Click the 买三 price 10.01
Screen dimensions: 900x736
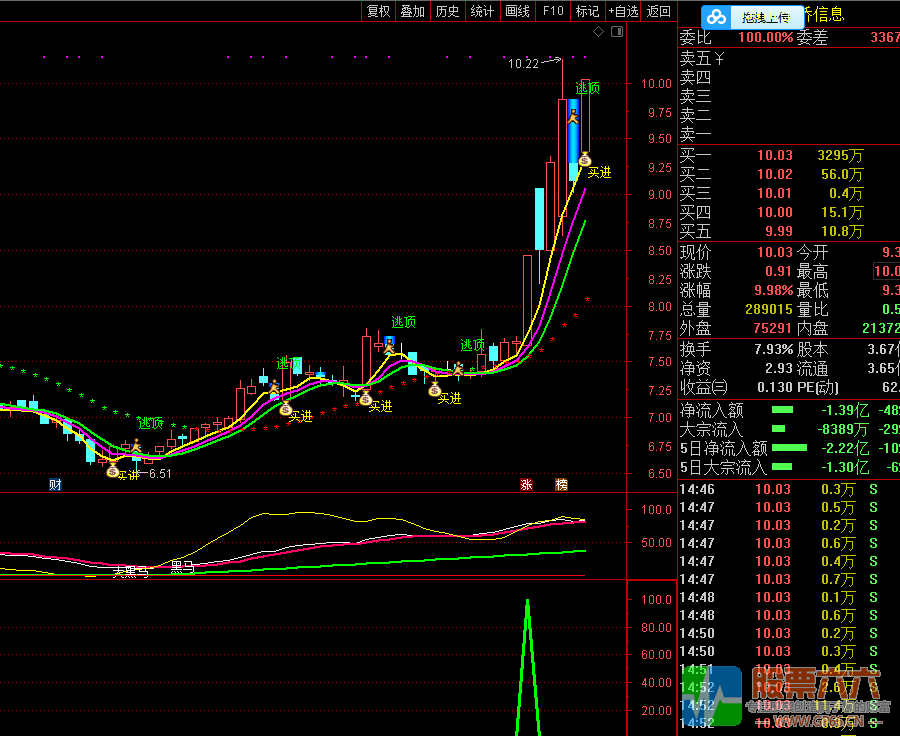(x=774, y=193)
